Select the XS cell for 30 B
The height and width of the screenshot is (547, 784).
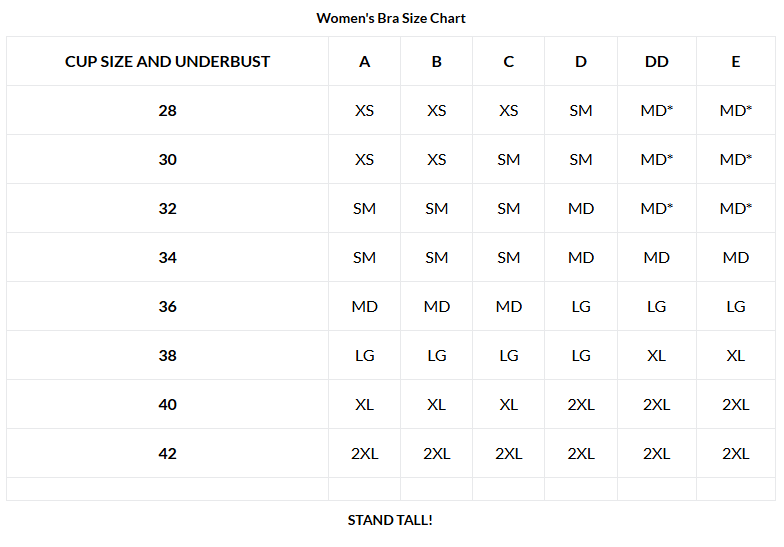pos(436,159)
